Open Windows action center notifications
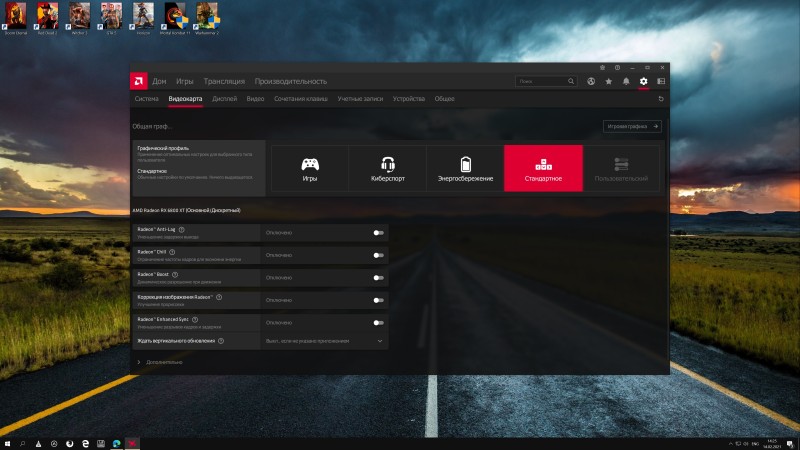 tap(790, 444)
